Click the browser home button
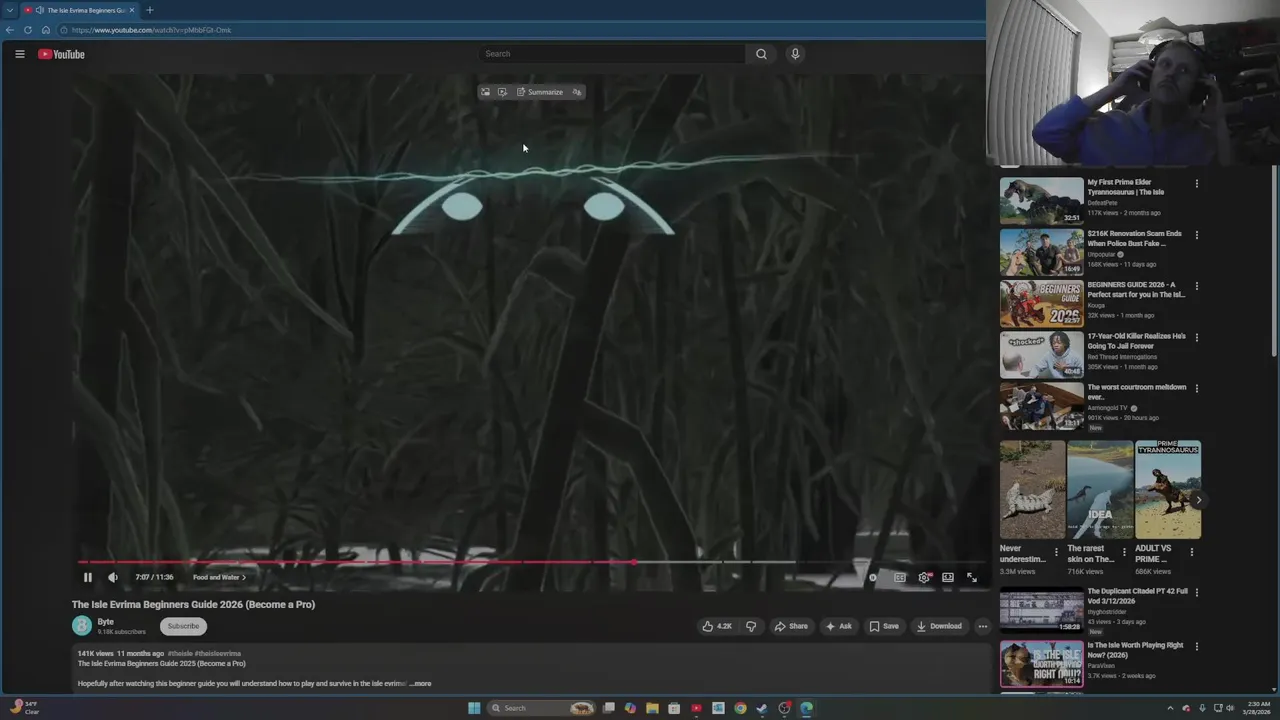Viewport: 1280px width, 720px height. click(46, 30)
